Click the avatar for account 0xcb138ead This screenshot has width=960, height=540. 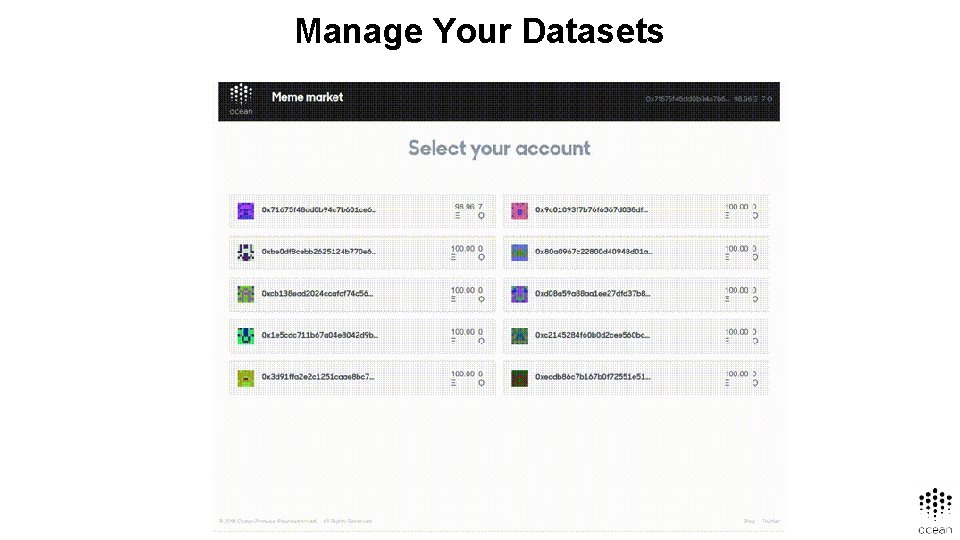(245, 294)
